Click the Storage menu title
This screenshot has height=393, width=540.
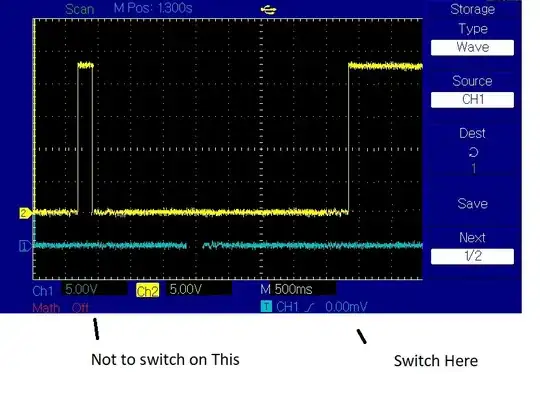pos(472,9)
